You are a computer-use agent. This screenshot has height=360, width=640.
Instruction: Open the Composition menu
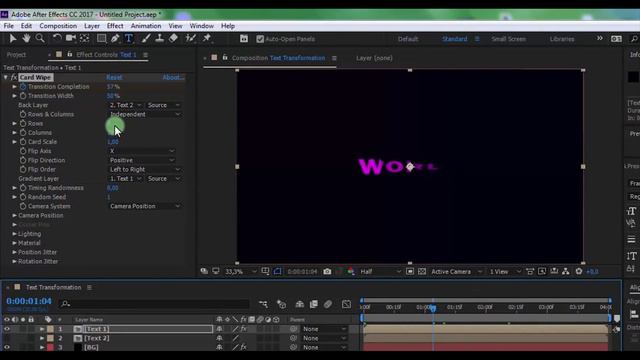[x=58, y=26]
